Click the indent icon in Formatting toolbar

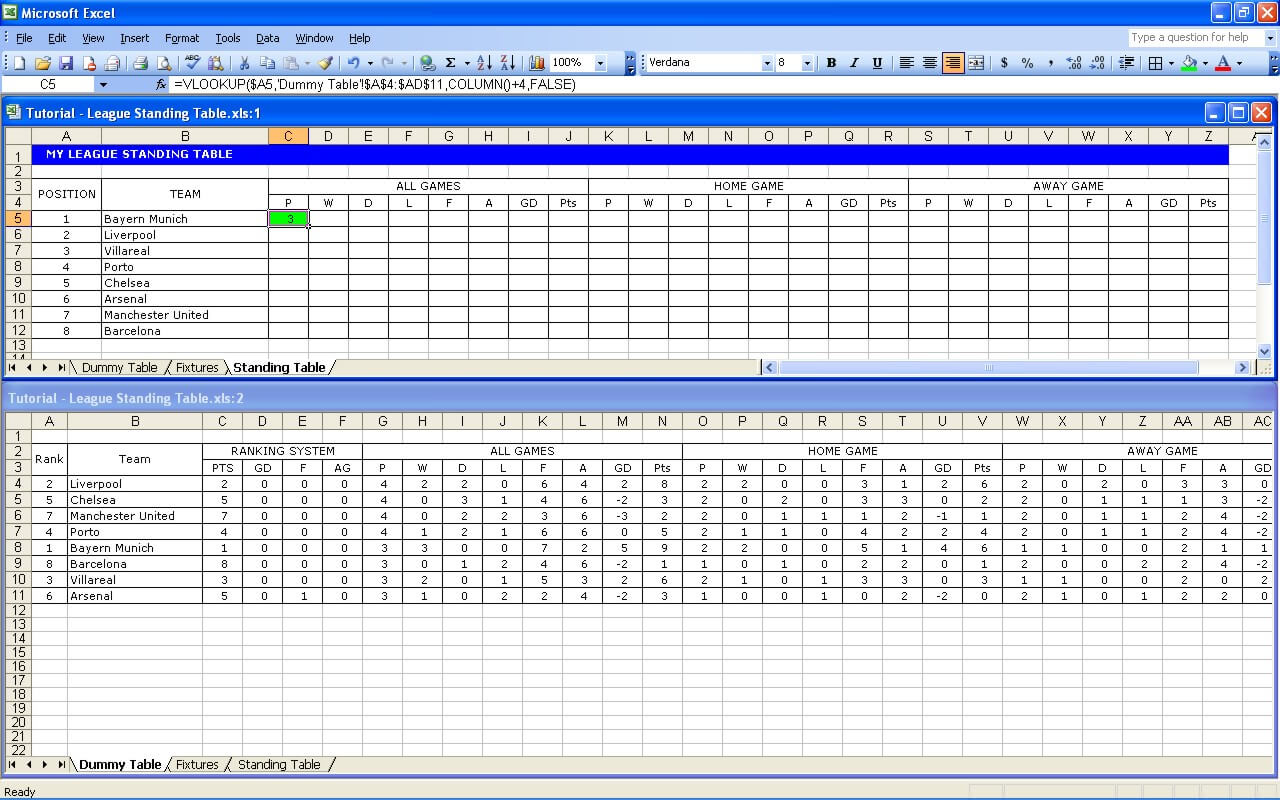point(1127,63)
